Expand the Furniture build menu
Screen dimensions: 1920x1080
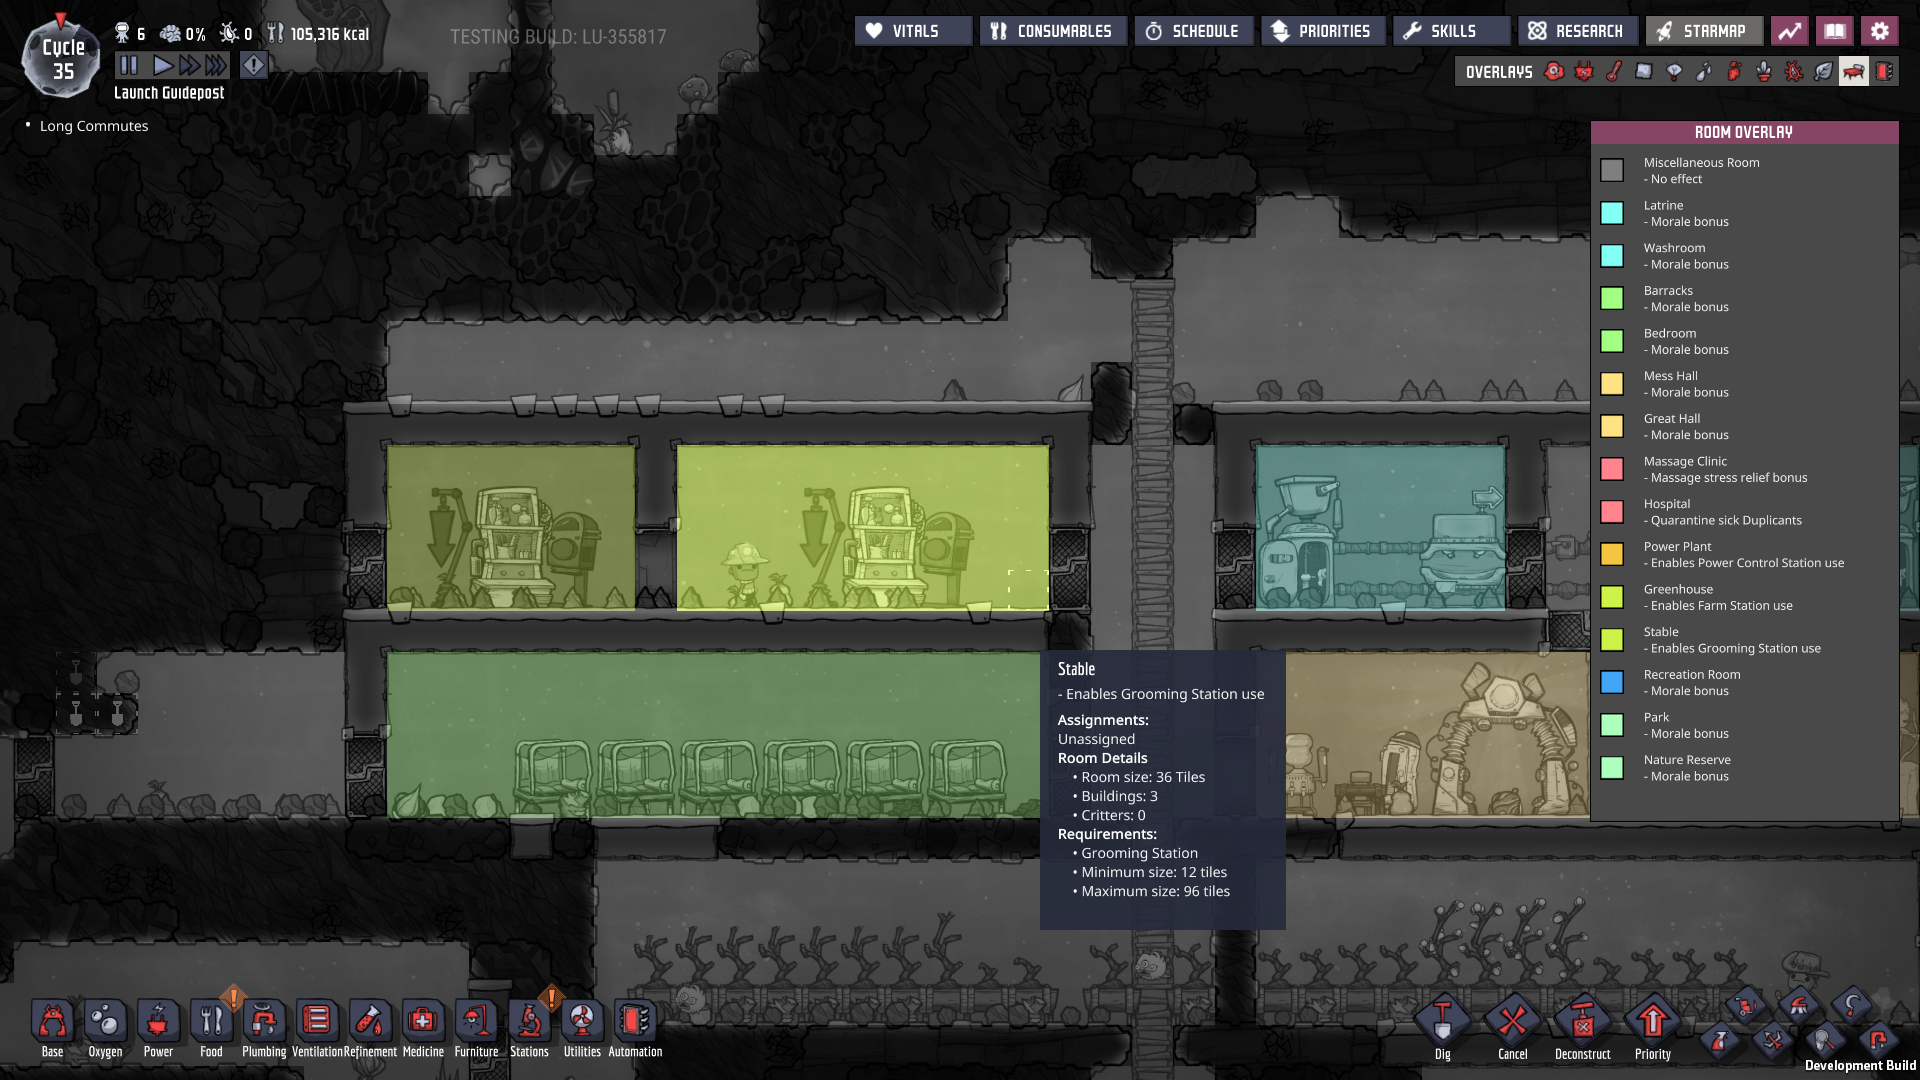pos(476,1022)
